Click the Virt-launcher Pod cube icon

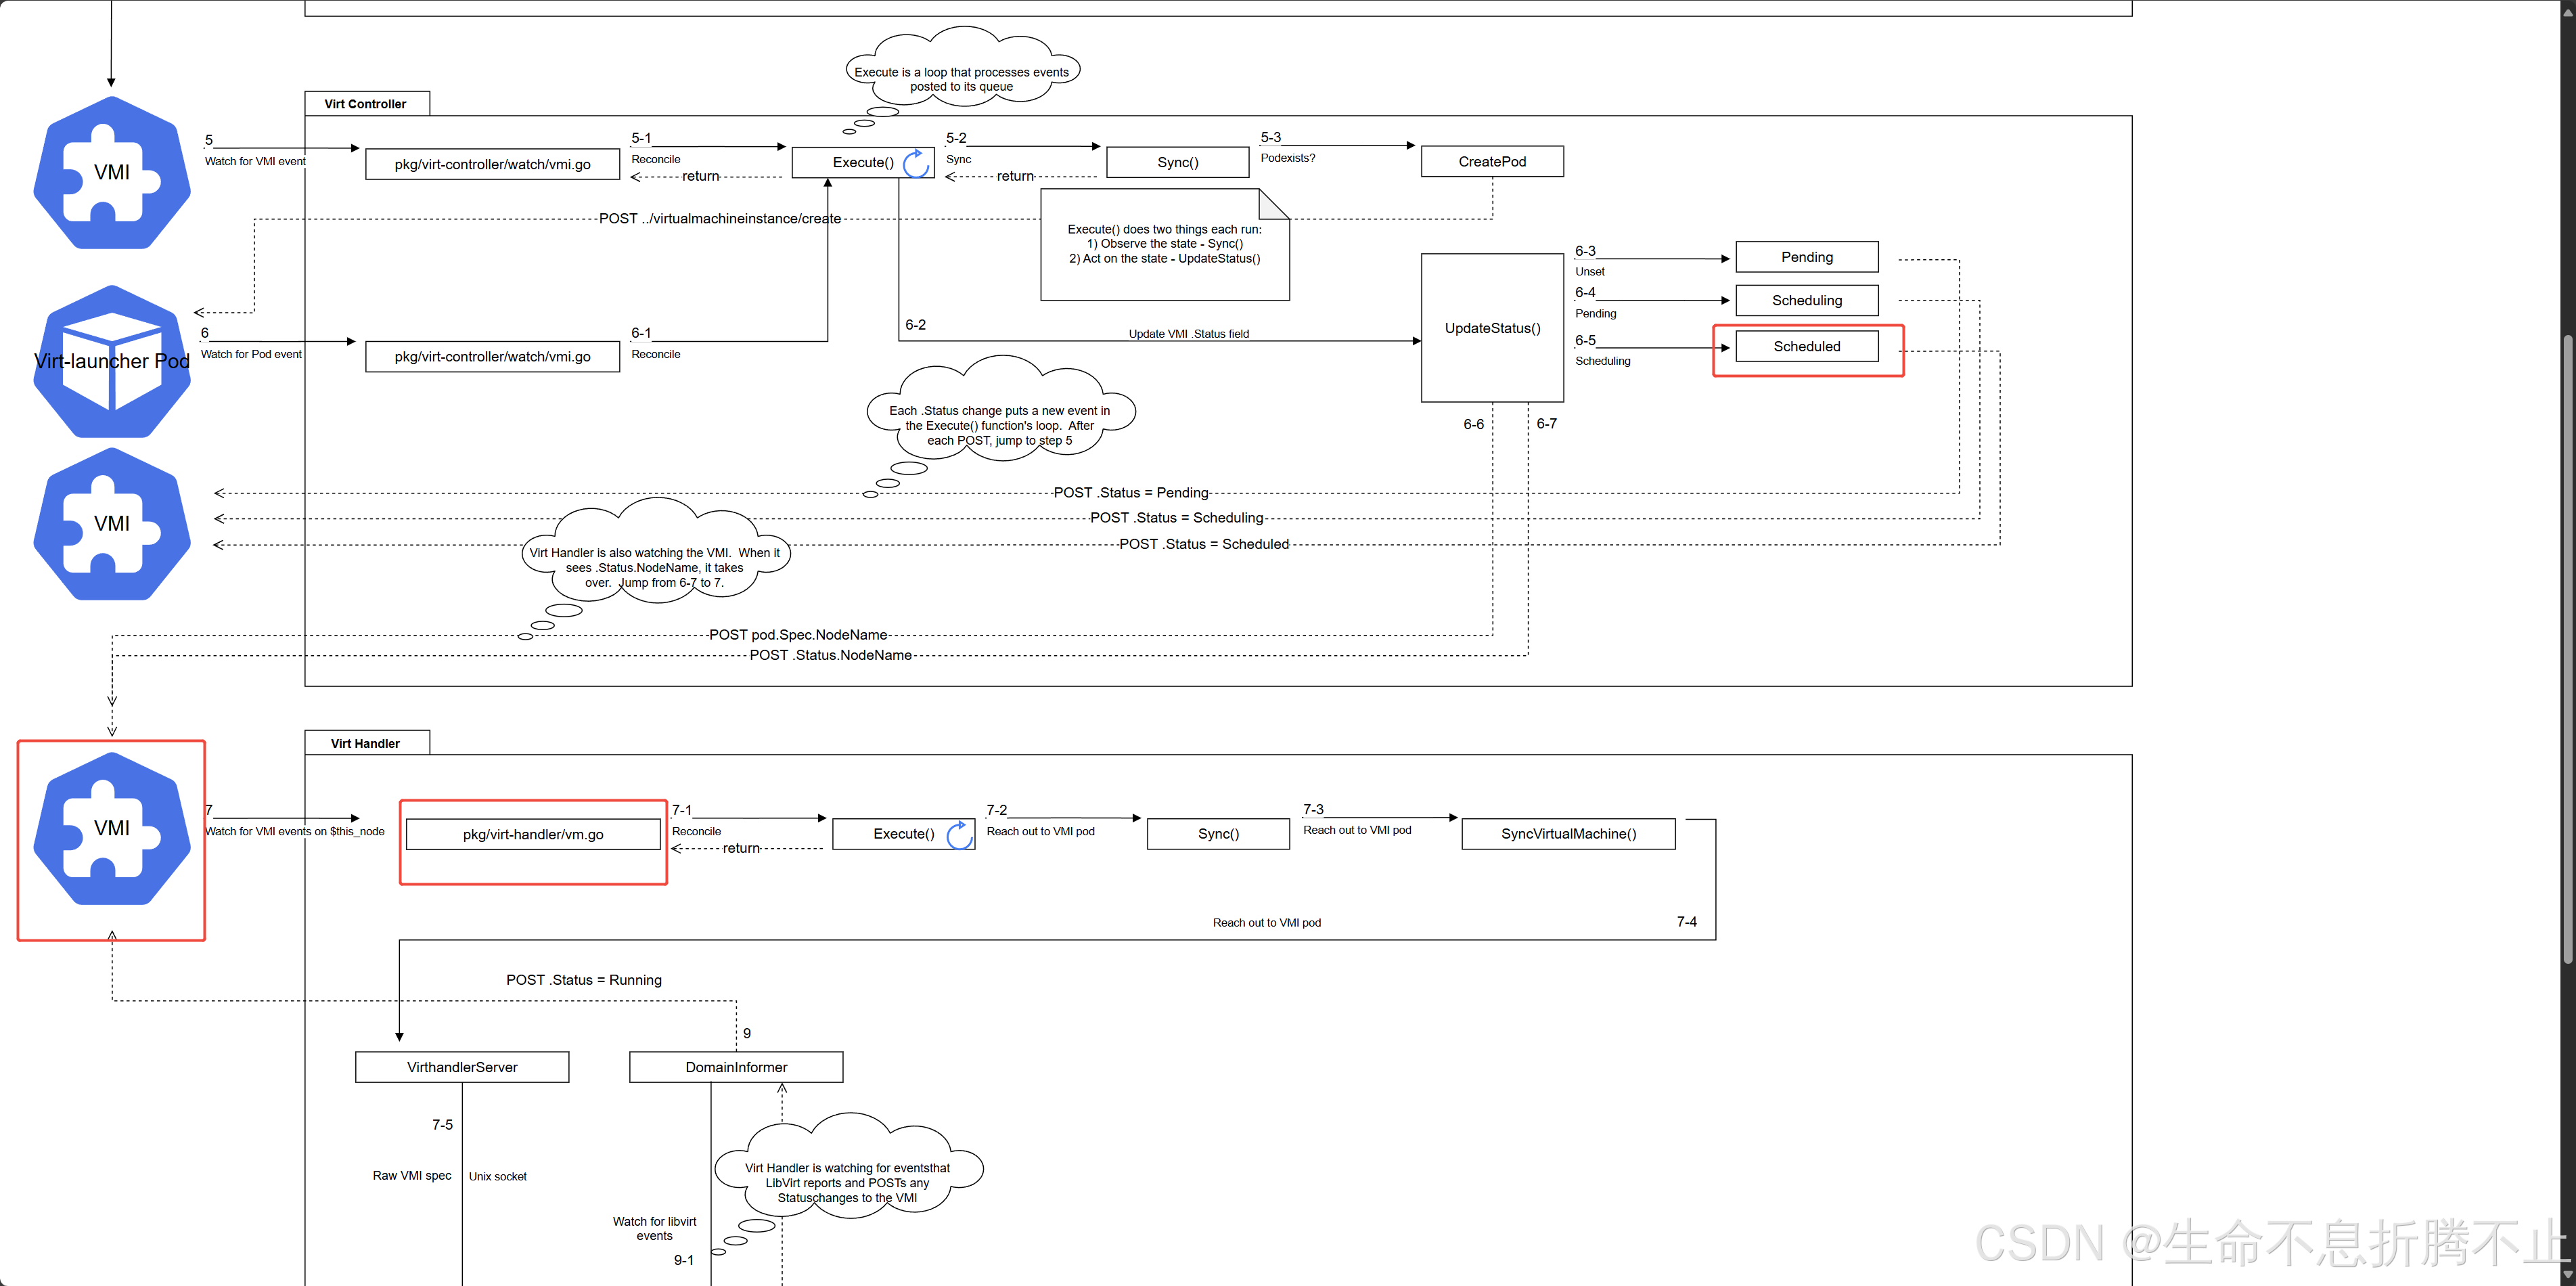(111, 362)
